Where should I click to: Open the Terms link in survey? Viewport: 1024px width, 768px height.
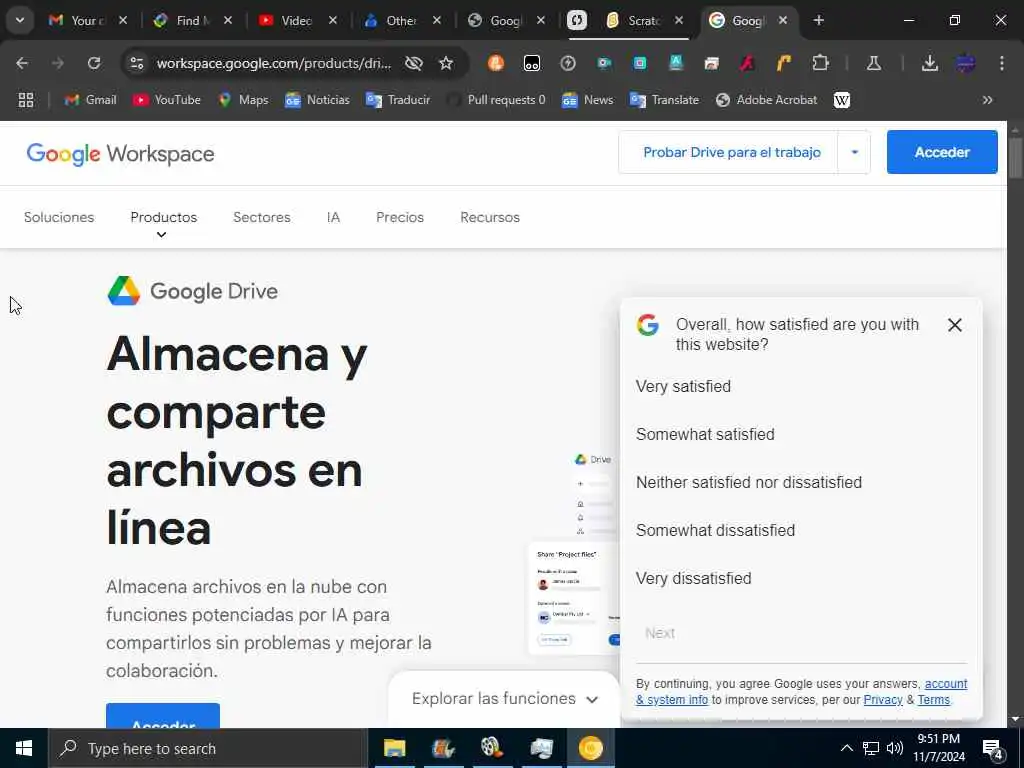coord(934,699)
